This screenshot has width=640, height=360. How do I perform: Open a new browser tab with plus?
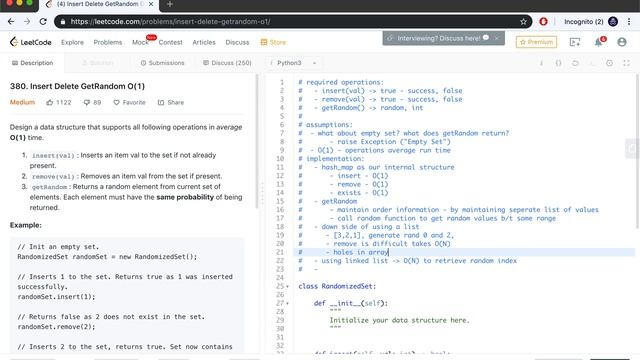point(170,4)
